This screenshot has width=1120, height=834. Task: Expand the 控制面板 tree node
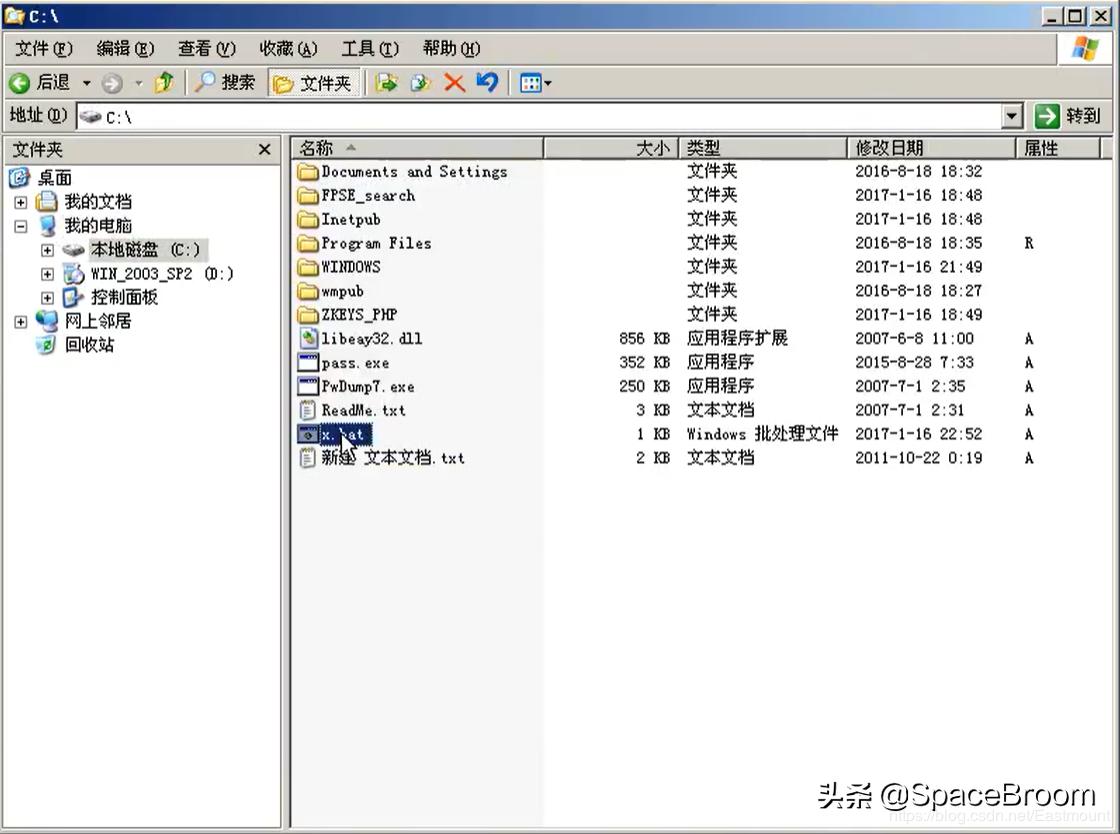[47, 297]
